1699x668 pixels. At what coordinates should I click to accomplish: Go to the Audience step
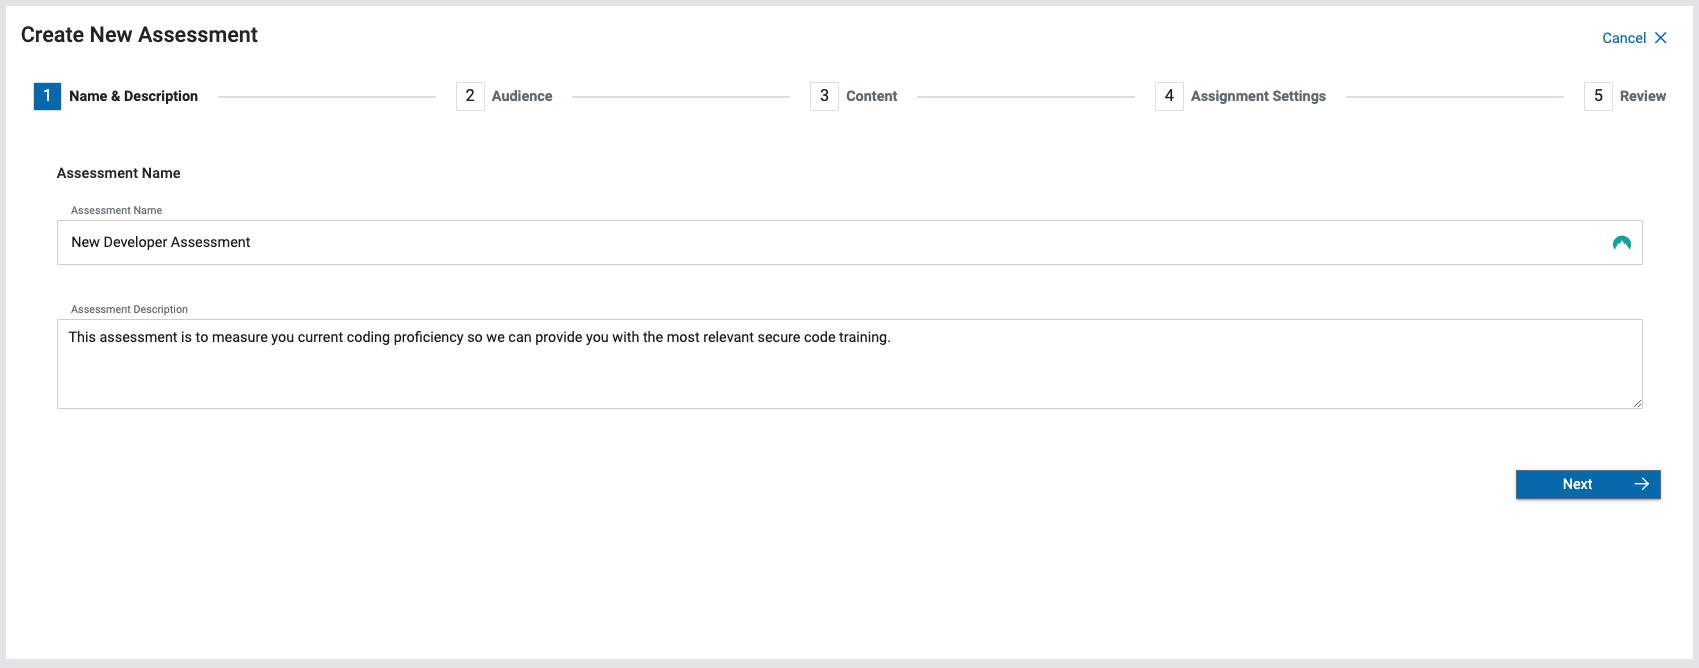(x=521, y=96)
